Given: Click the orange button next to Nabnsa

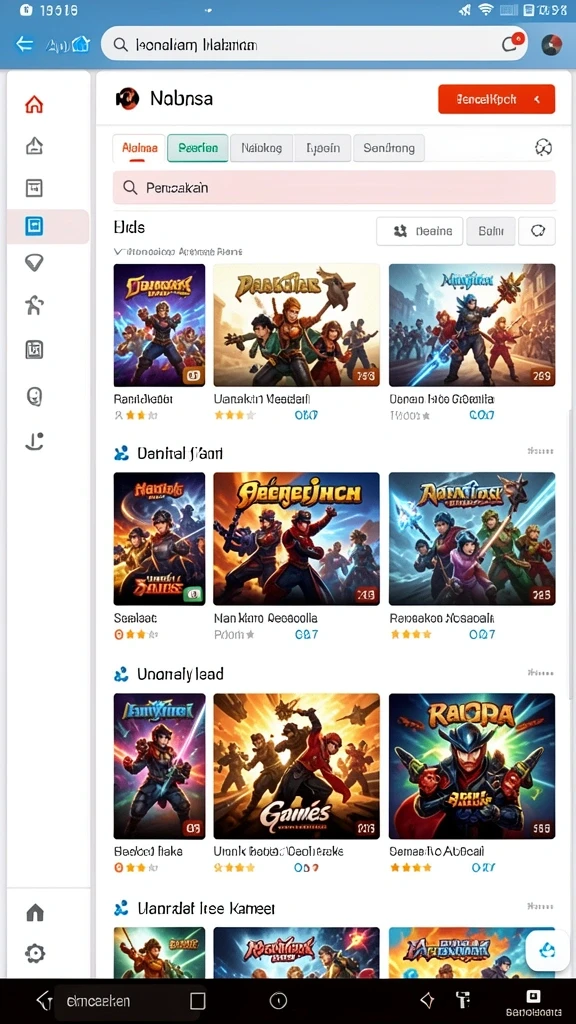Looking at the screenshot, I should coord(496,99).
